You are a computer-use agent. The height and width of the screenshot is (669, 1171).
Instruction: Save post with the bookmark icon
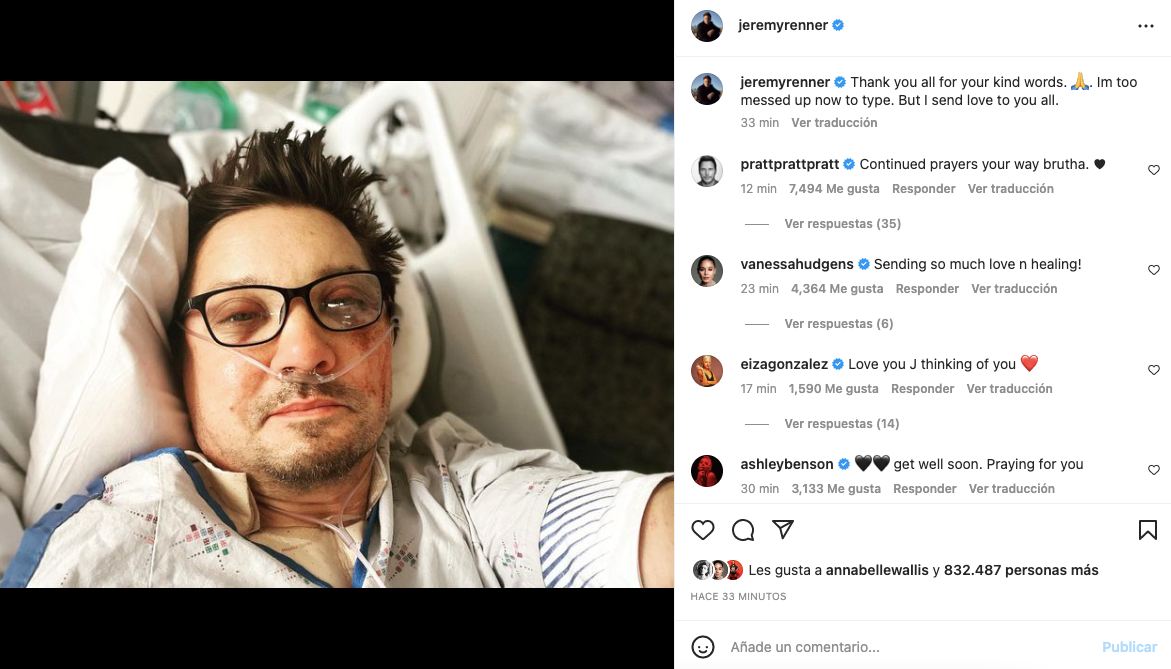1148,530
